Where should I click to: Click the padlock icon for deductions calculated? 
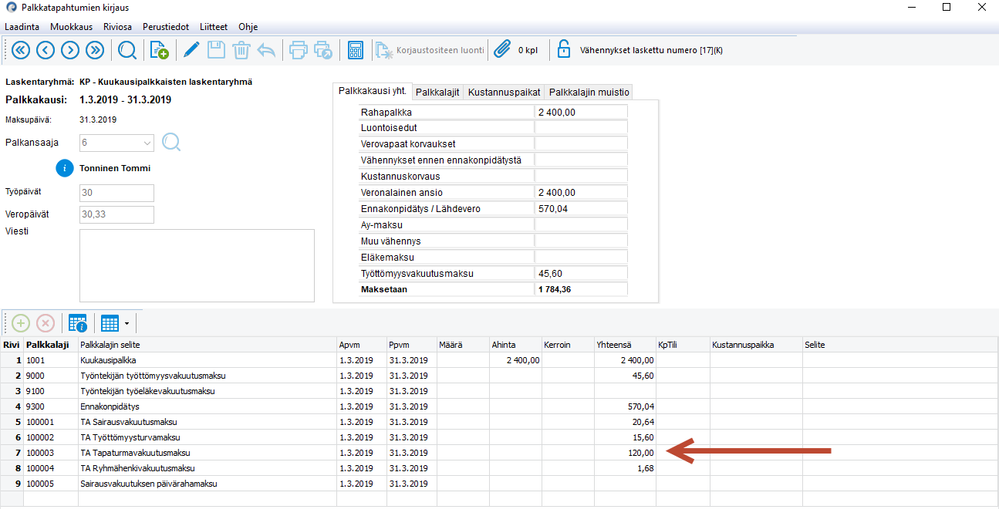tap(564, 50)
